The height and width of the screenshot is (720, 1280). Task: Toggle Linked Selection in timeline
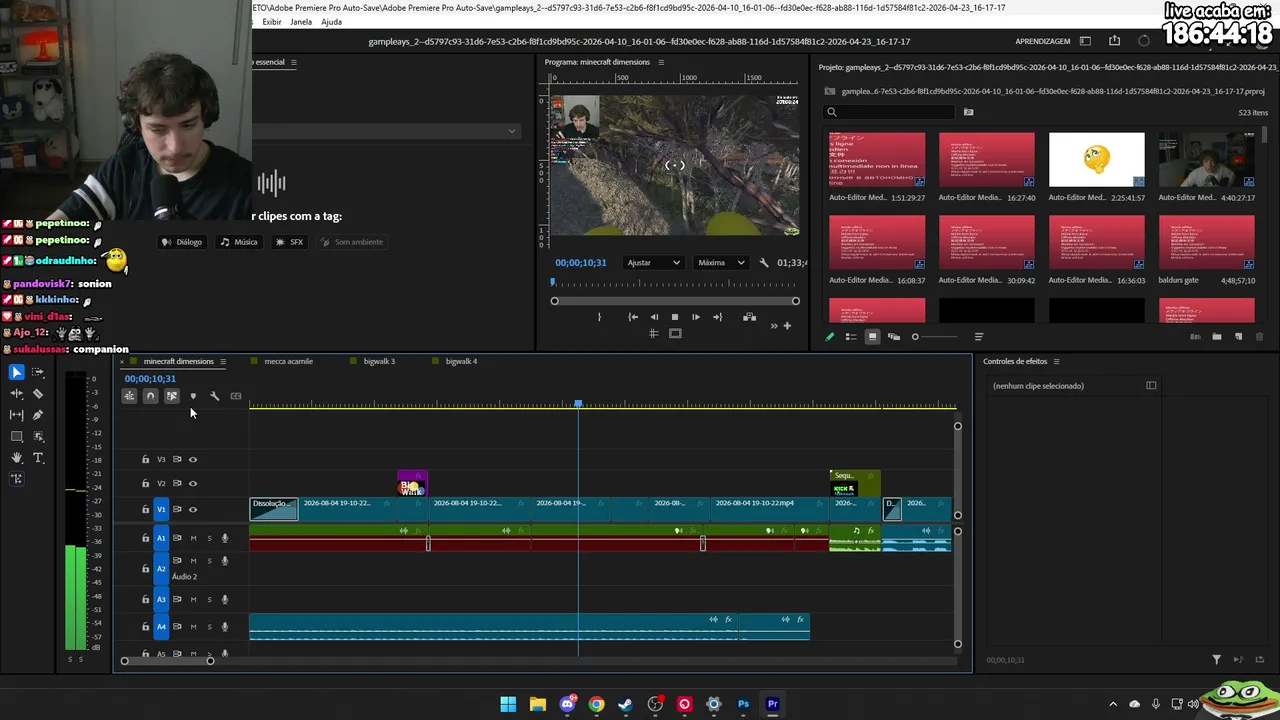coord(172,396)
